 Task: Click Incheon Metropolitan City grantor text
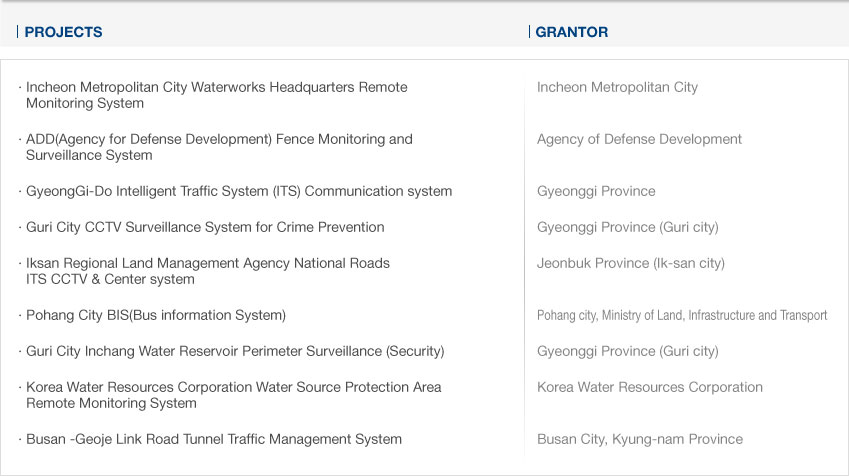[x=617, y=87]
